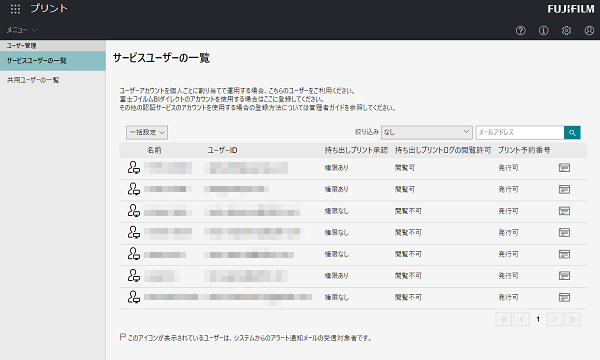Click 権限あり in the sixth row
The image size is (600, 360).
336,275
